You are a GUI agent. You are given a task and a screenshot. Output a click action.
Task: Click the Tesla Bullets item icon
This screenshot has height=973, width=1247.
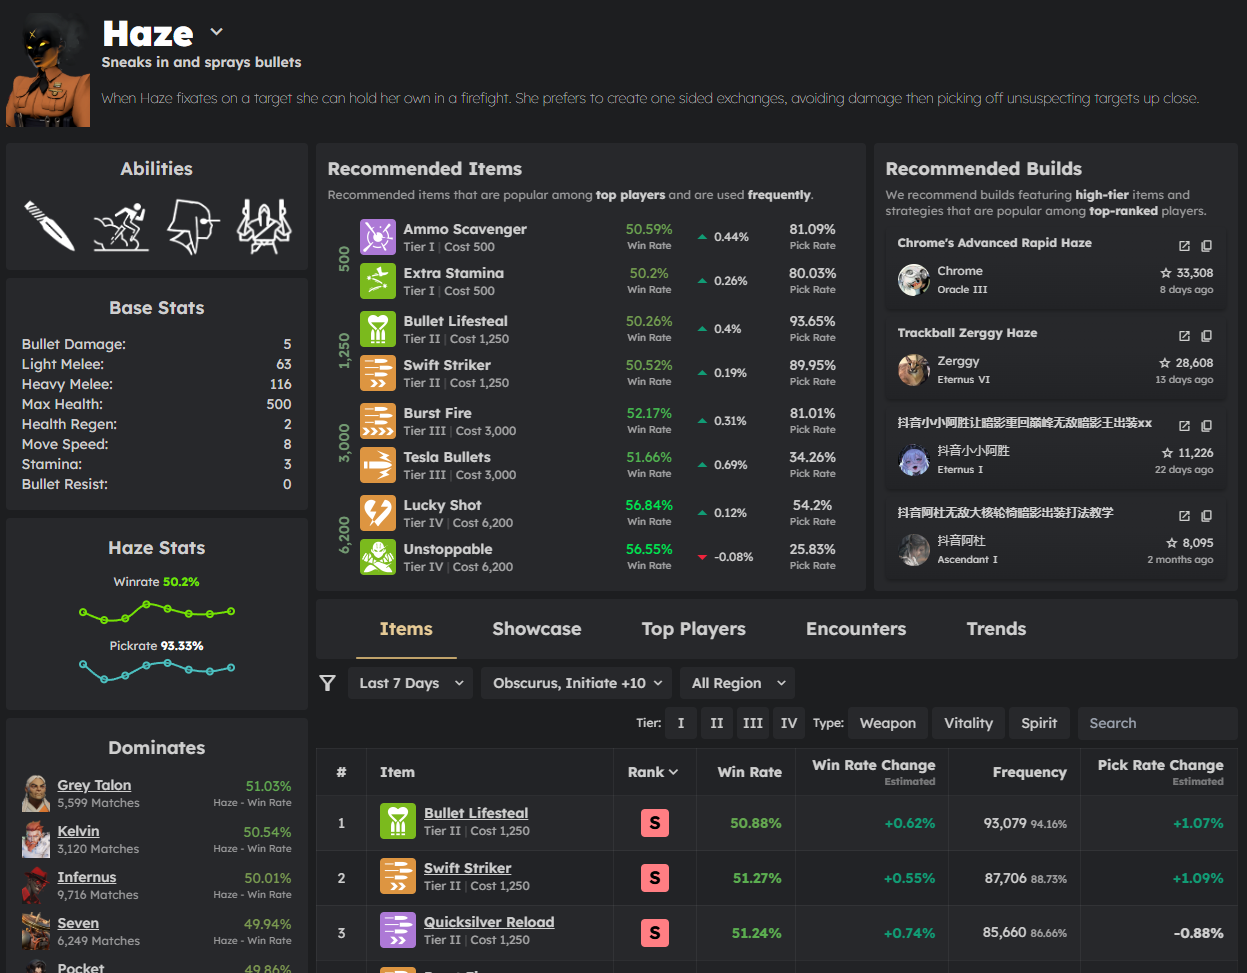click(x=379, y=465)
